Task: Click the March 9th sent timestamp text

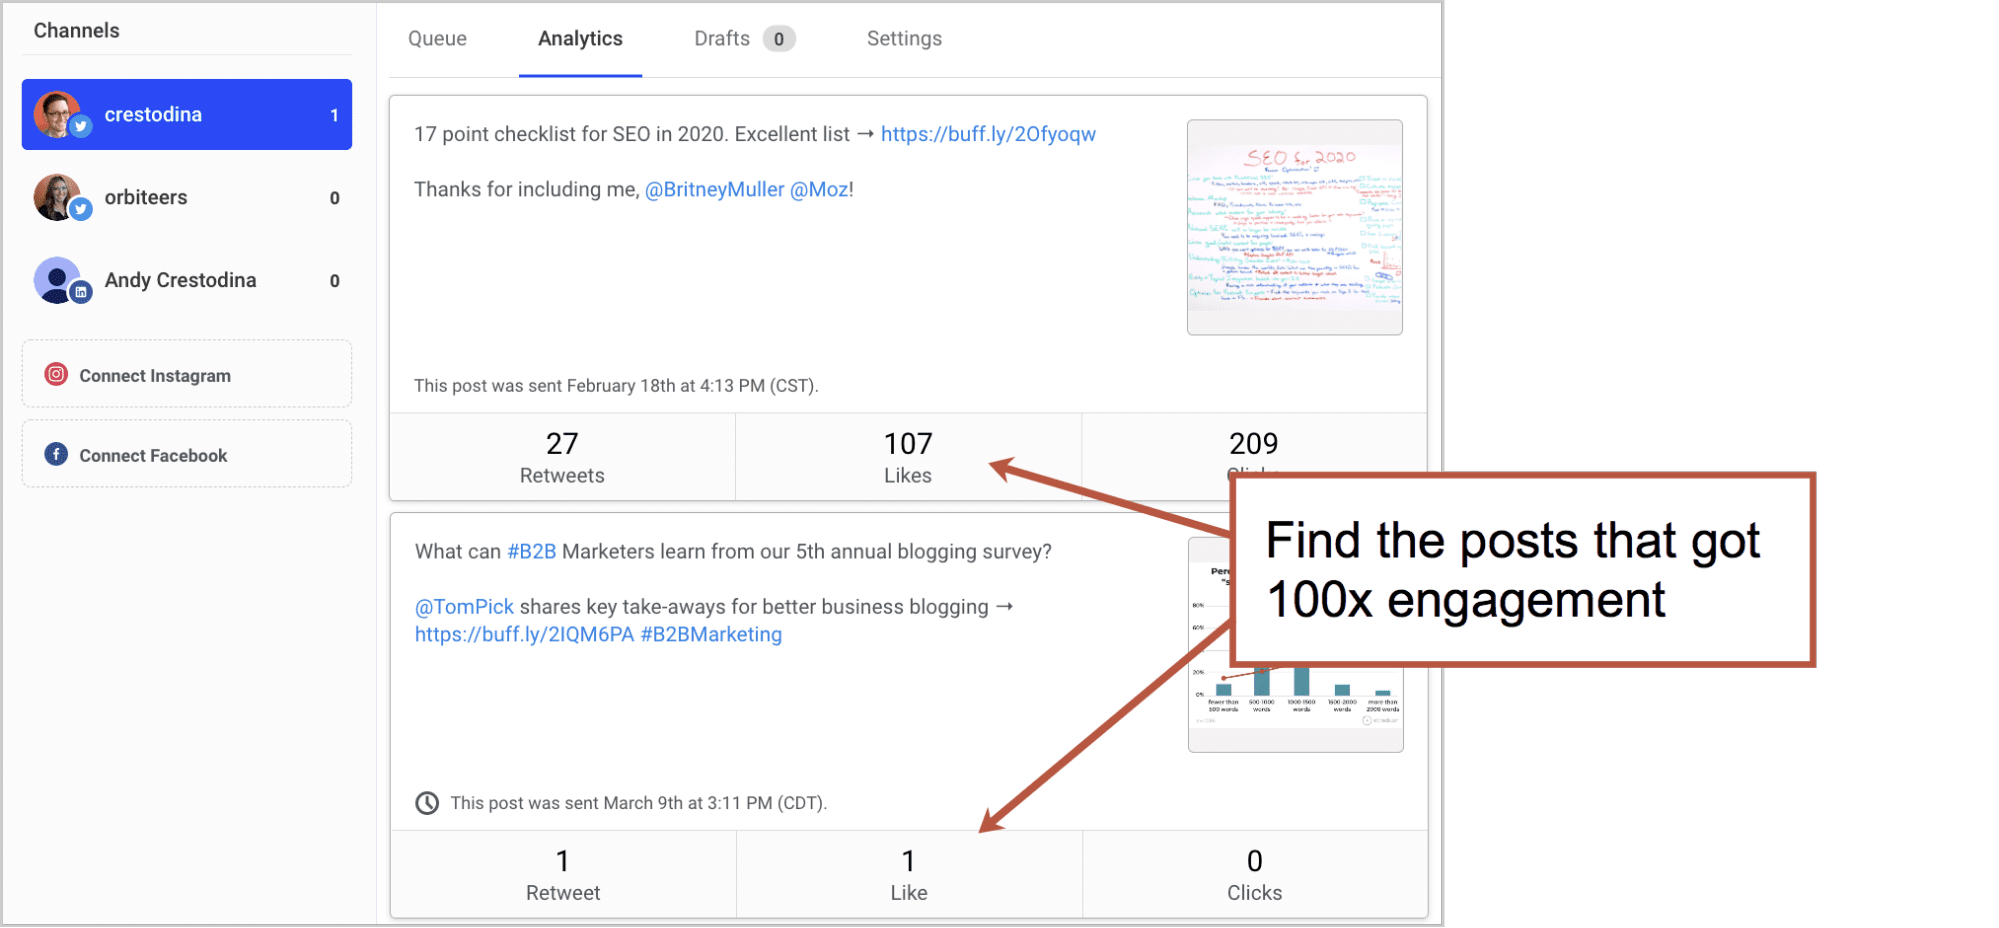Action: 638,803
